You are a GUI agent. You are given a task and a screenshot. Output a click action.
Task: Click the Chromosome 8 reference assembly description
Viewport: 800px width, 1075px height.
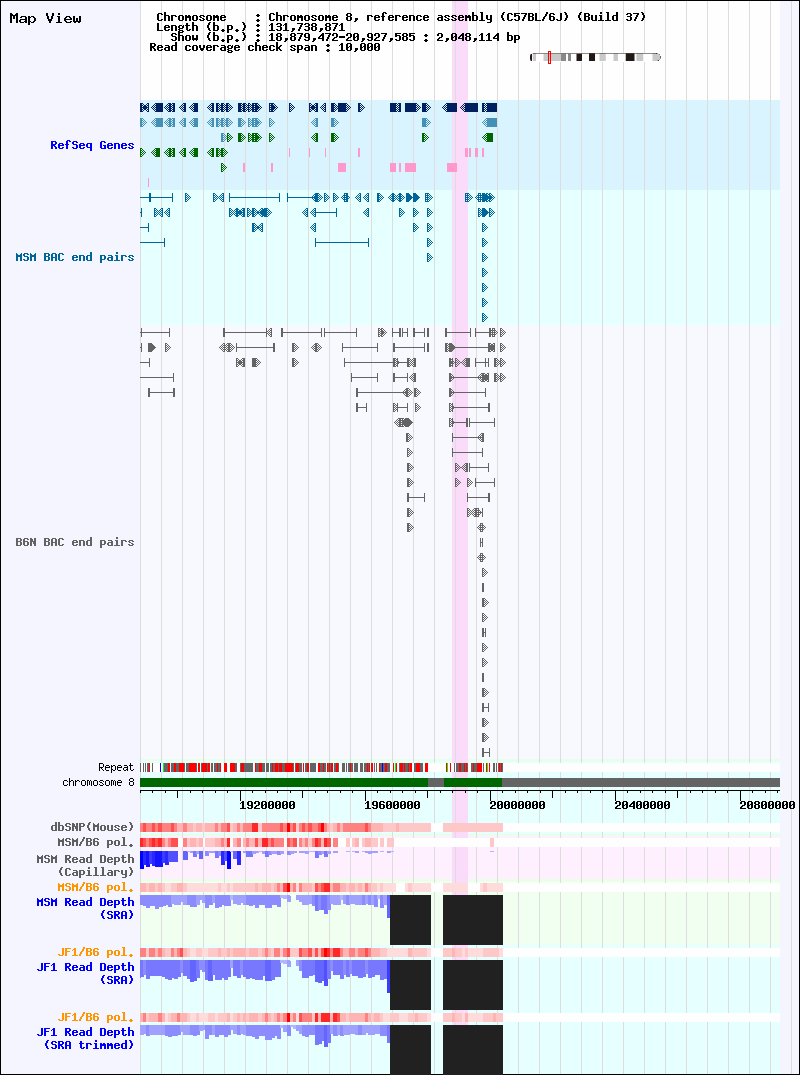[457, 17]
